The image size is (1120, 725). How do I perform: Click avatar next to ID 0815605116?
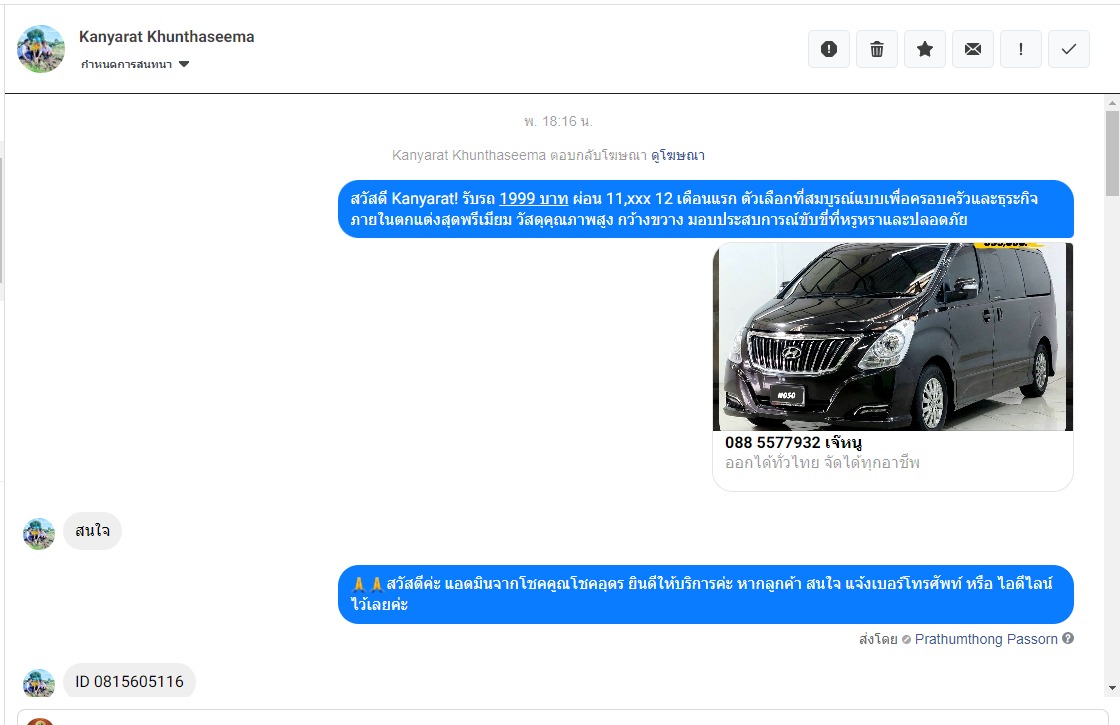point(39,683)
